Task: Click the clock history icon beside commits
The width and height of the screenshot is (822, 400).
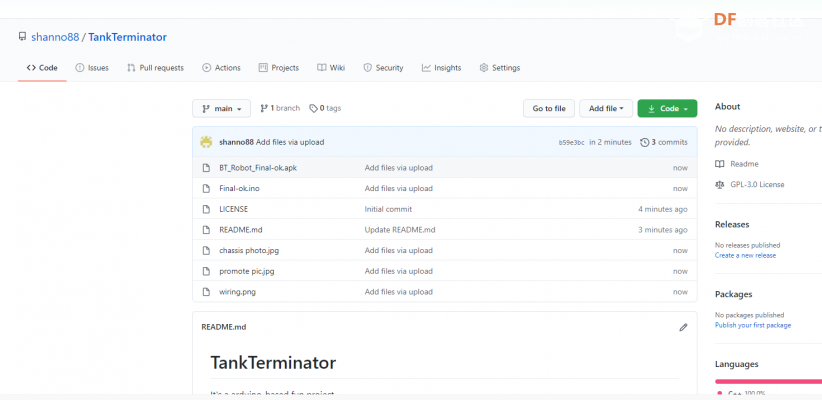Action: point(645,142)
